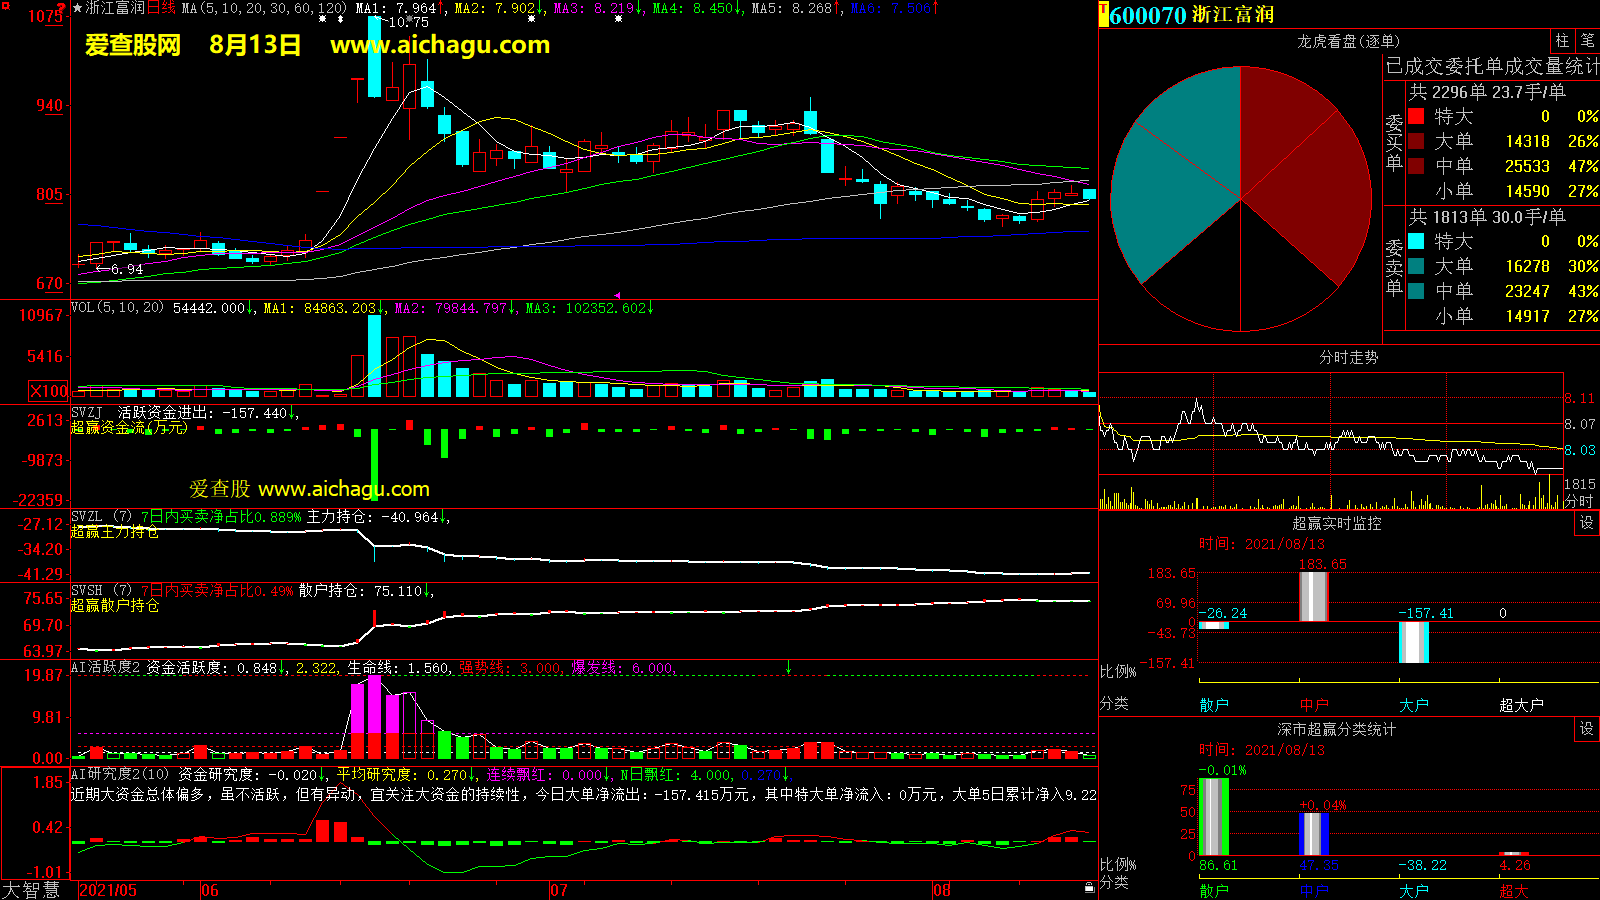Click the 分时 label beside intraday chart
1600x900 pixels.
tap(1579, 501)
